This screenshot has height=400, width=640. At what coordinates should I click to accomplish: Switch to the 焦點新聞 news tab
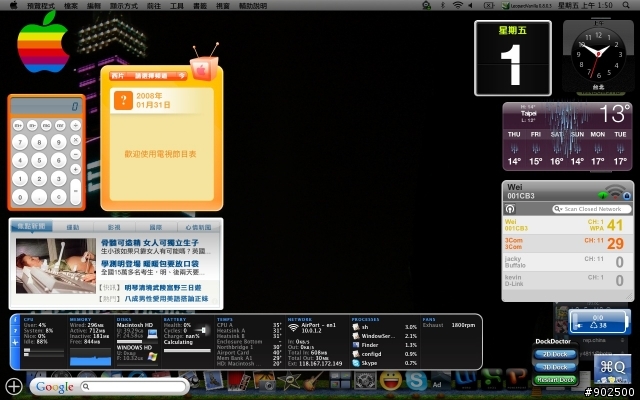tap(31, 227)
